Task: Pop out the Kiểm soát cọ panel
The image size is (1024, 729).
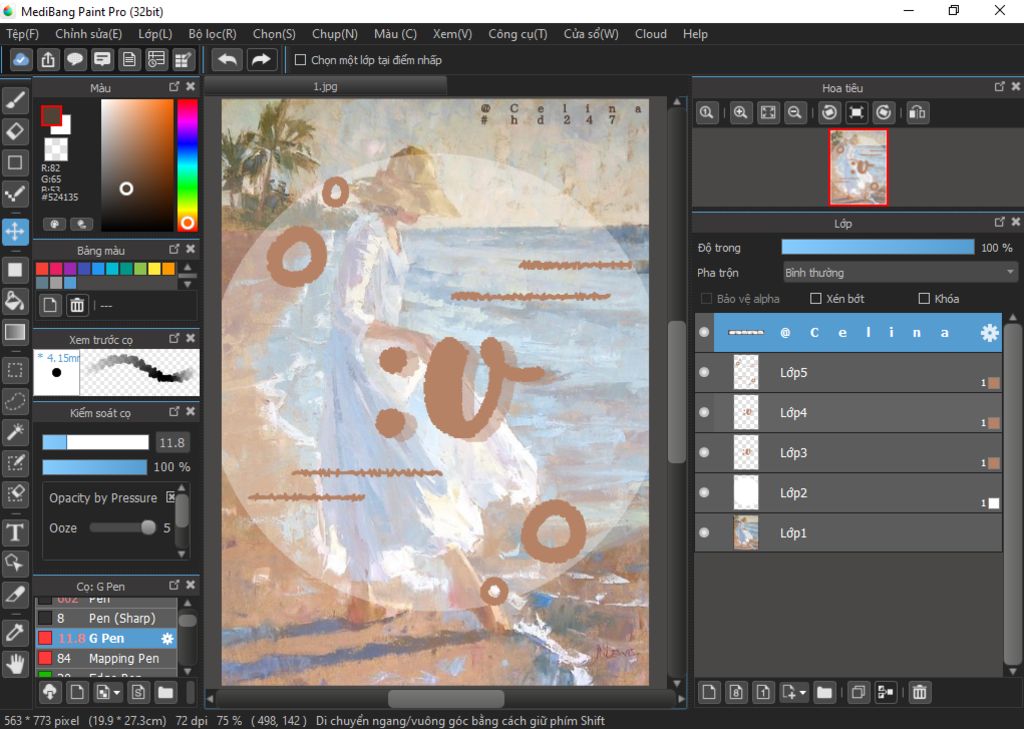Action: (174, 412)
